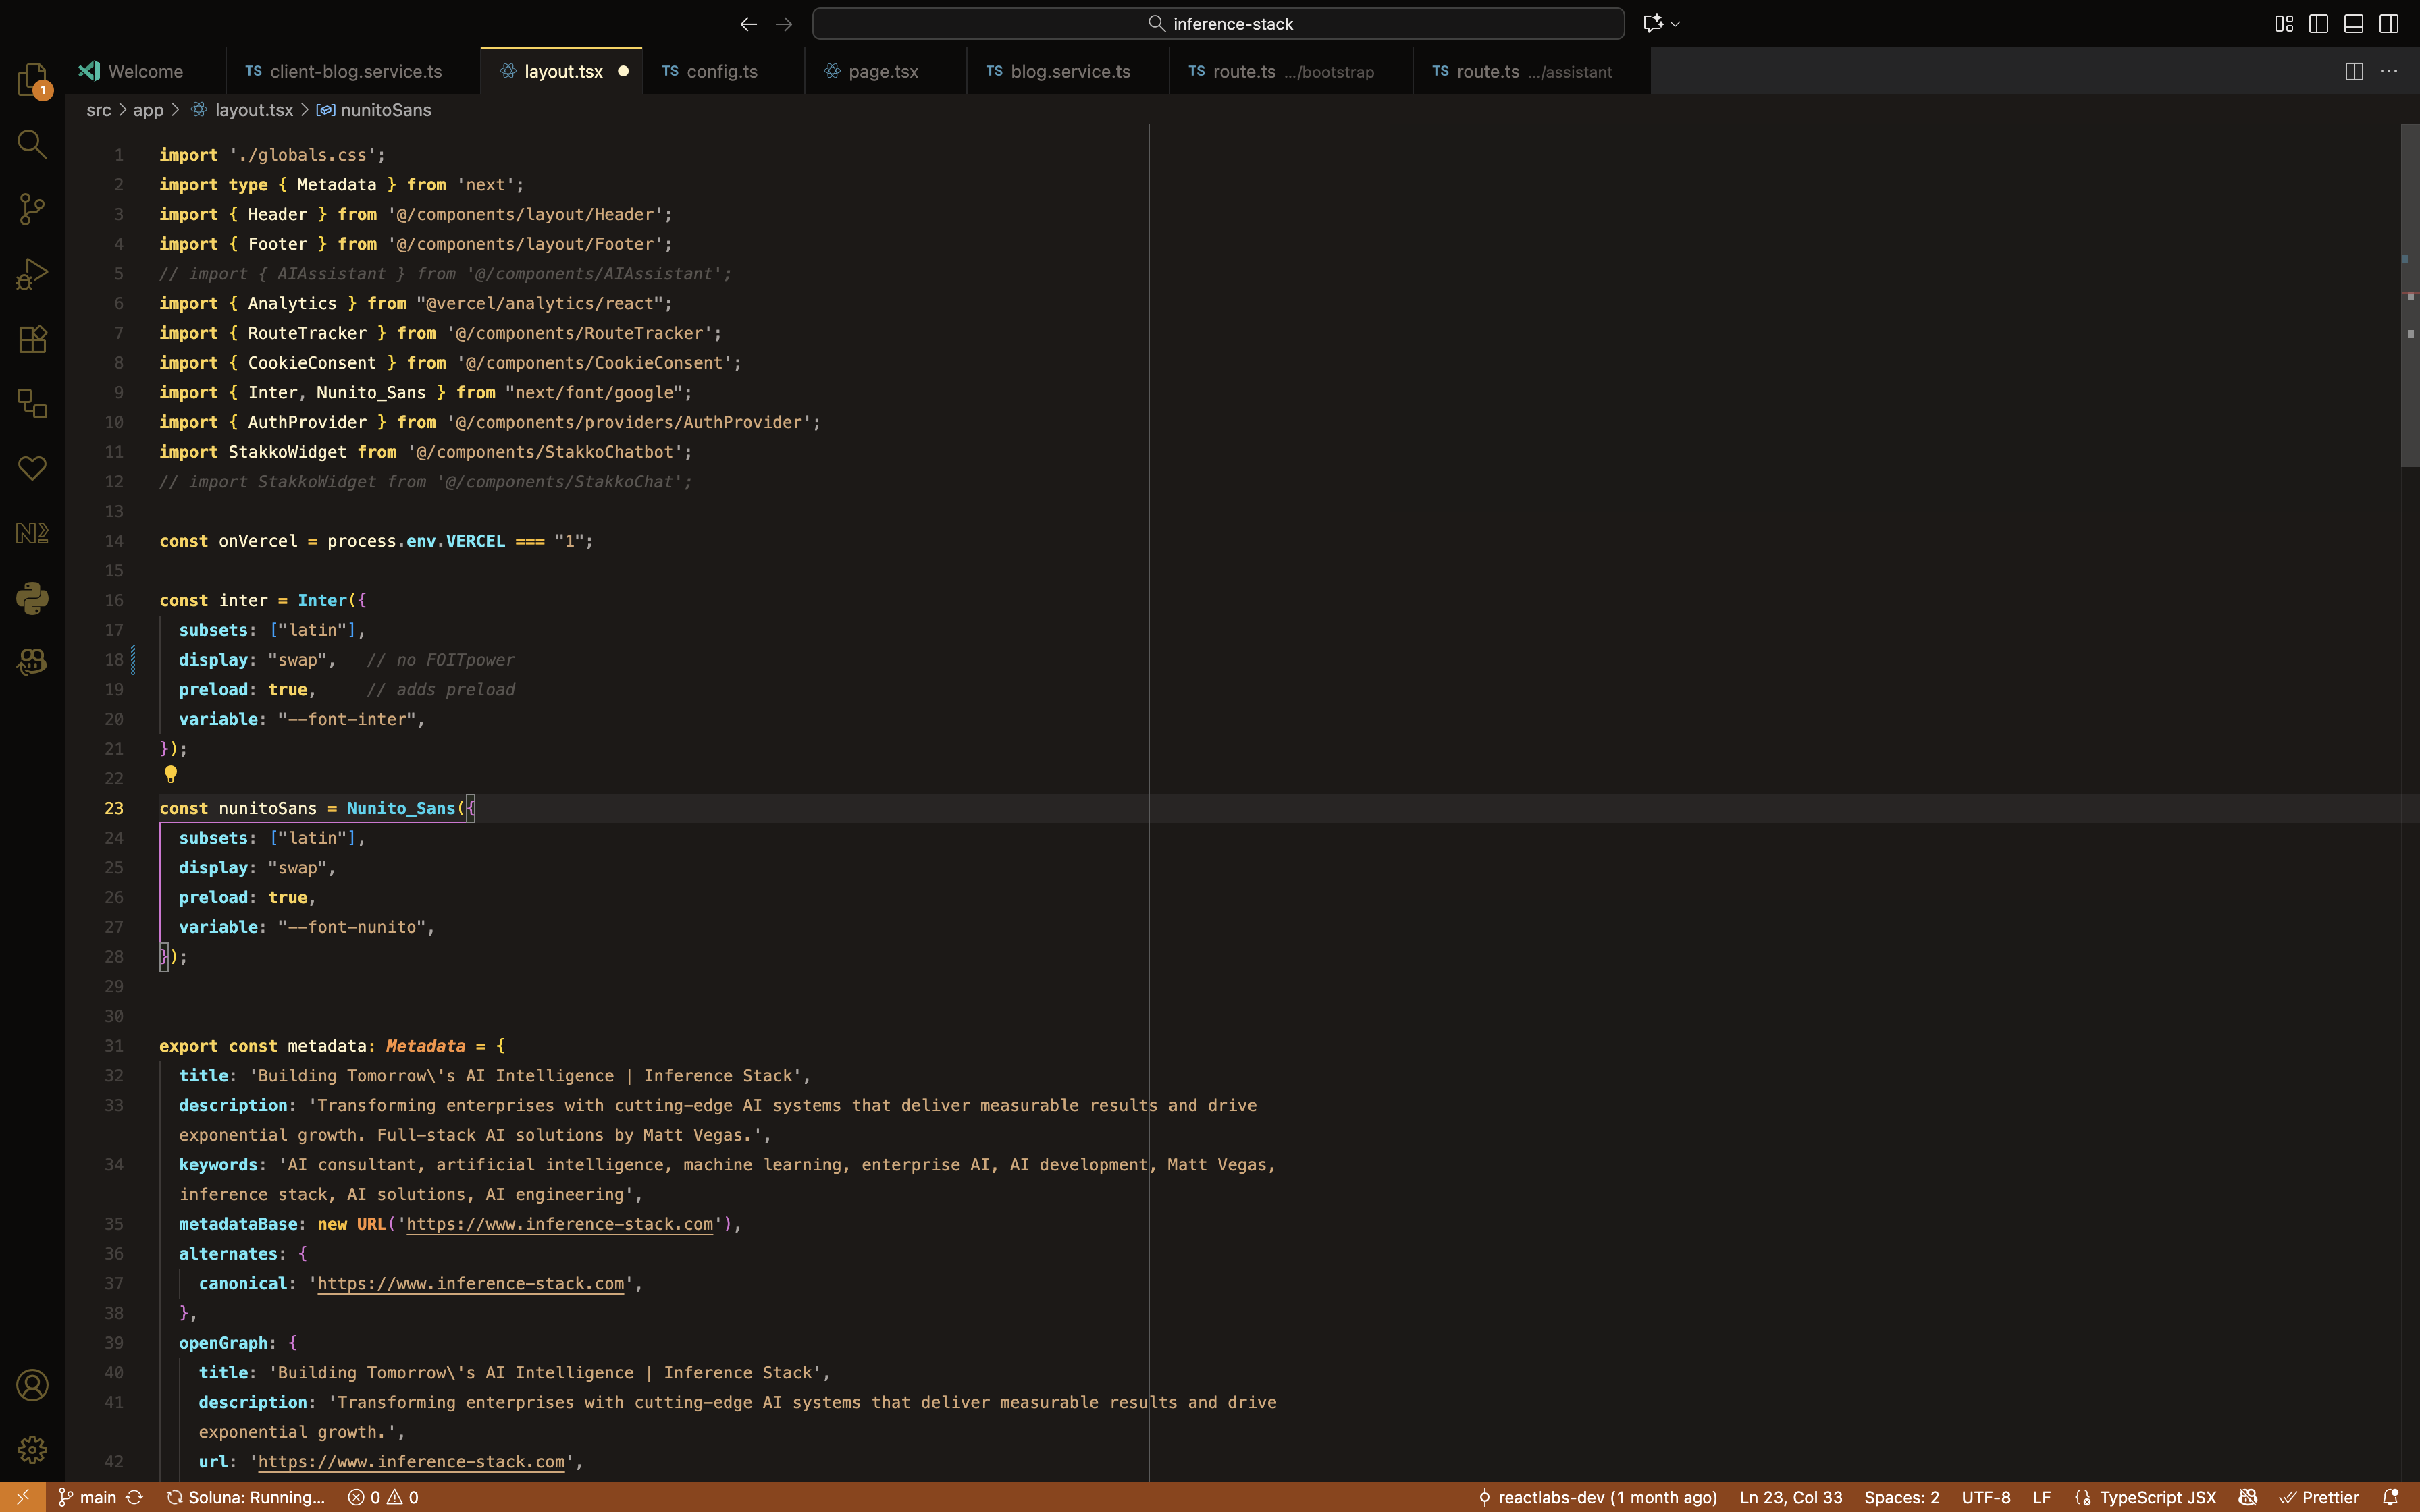
Task: Click the lightbulb code action icon
Action: tap(171, 774)
